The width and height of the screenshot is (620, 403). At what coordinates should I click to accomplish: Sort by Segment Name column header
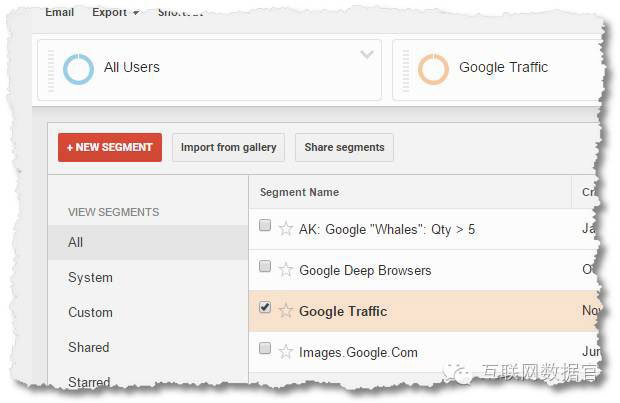coord(299,192)
